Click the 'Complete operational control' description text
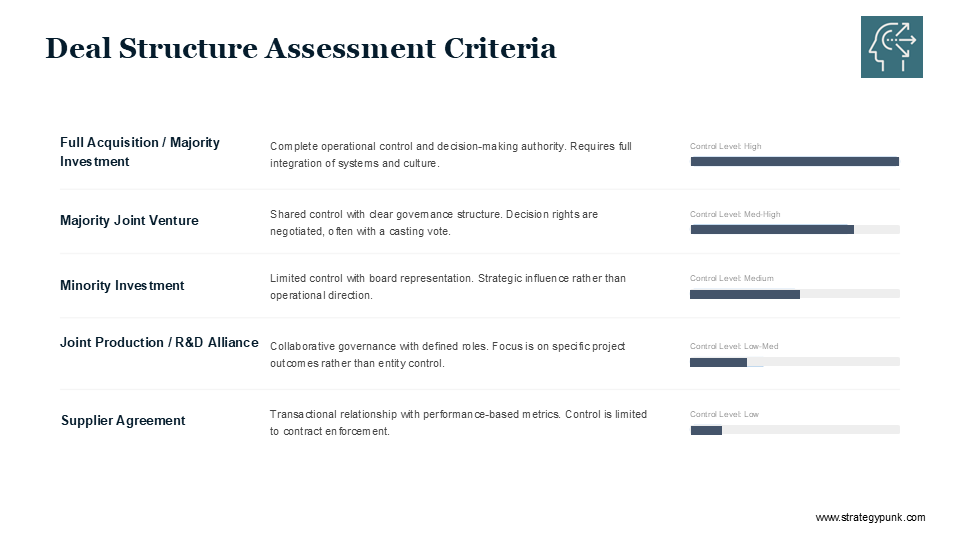960x540 pixels. coord(451,155)
